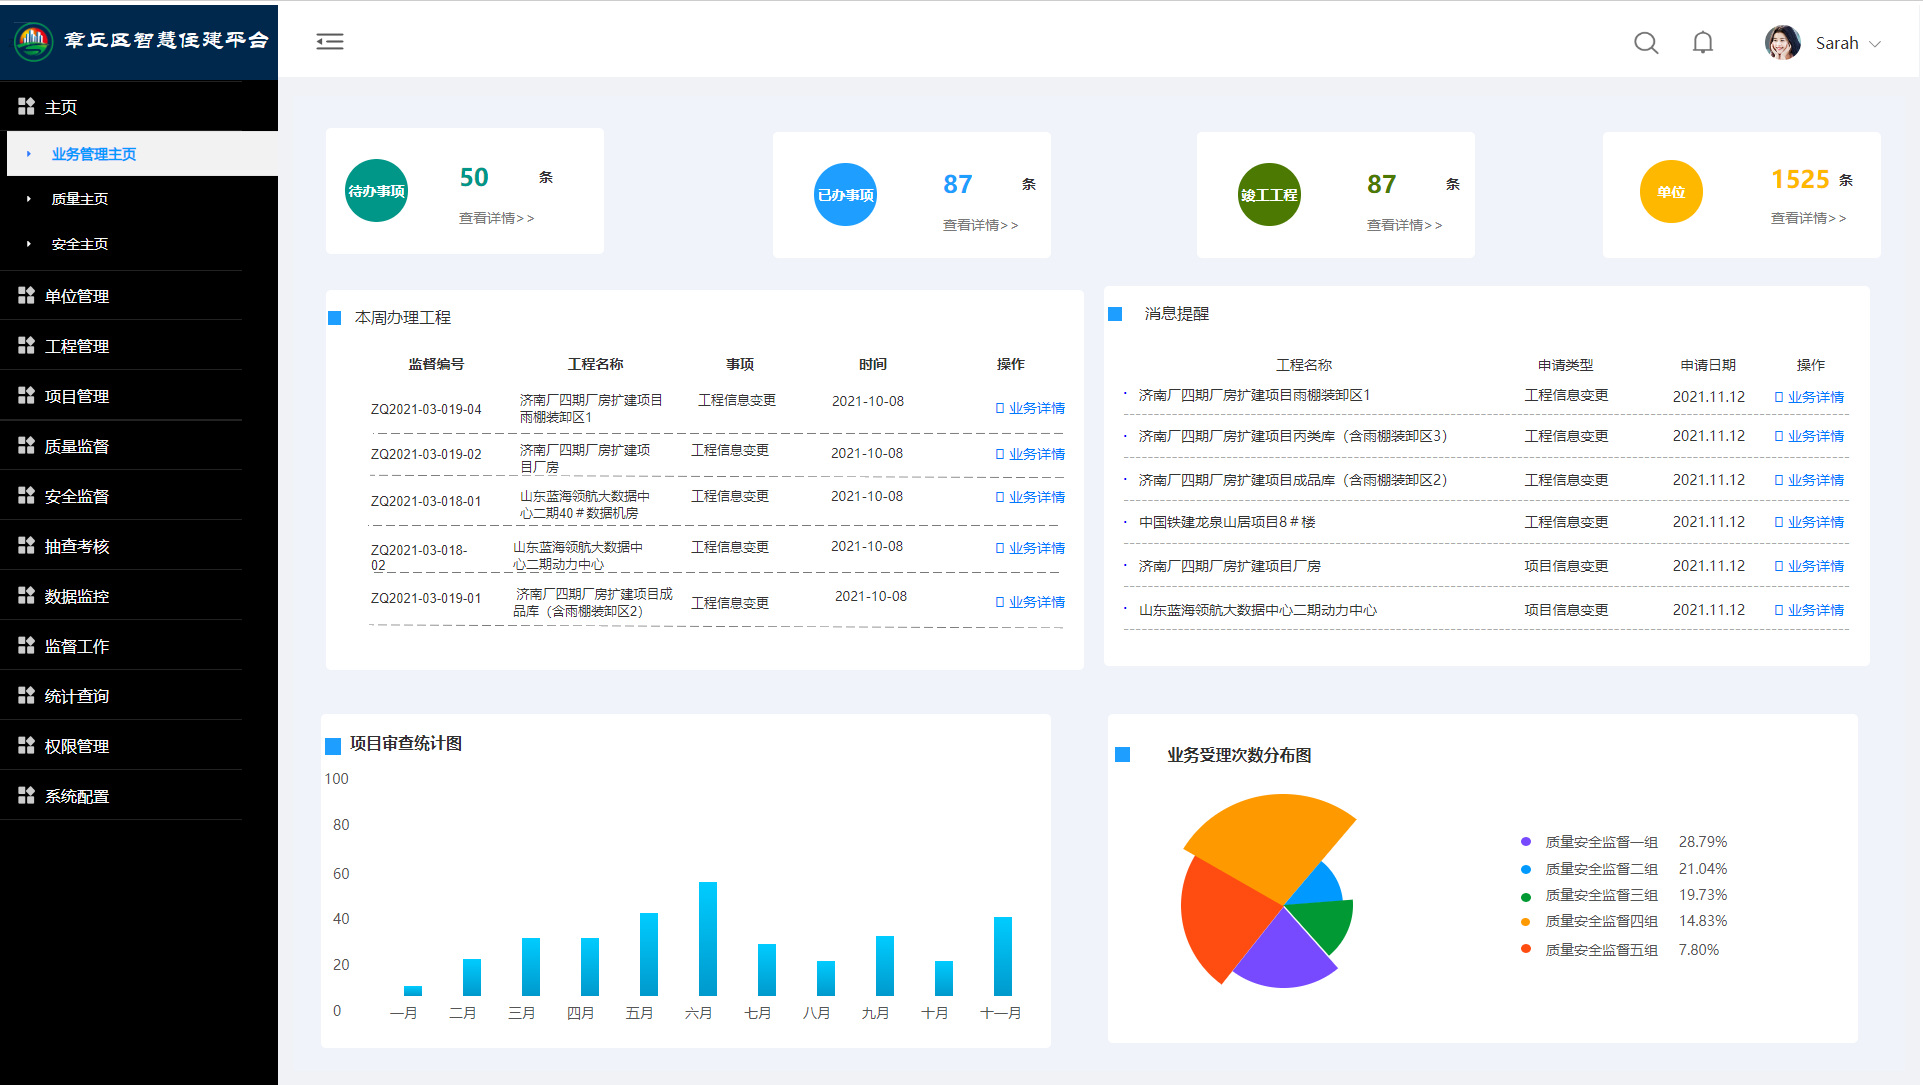Expand the Sarah account dropdown arrow
Screen dimensions: 1923x1085
pos(1875,44)
